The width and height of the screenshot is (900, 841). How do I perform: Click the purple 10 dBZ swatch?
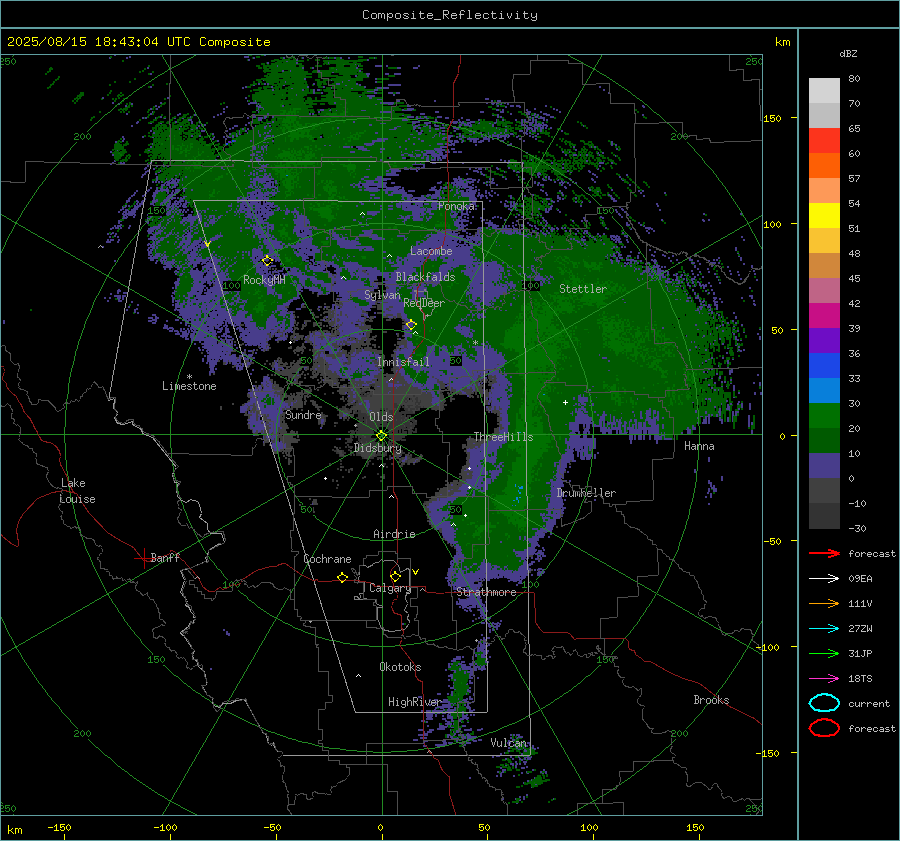(824, 465)
